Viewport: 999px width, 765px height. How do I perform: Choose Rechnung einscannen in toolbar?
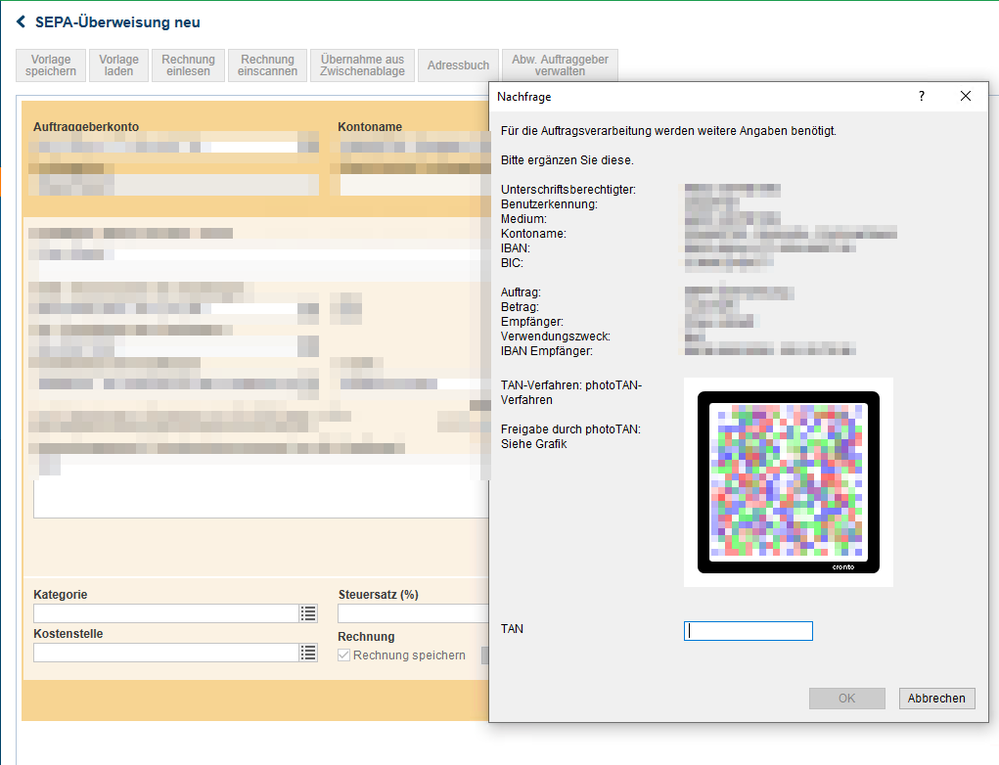(268, 65)
